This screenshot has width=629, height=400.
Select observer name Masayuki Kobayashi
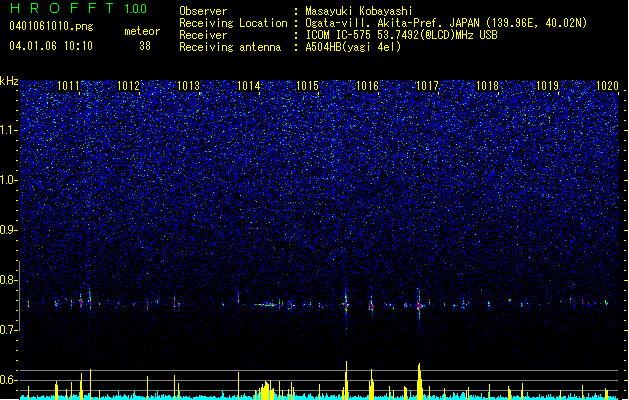pos(359,11)
